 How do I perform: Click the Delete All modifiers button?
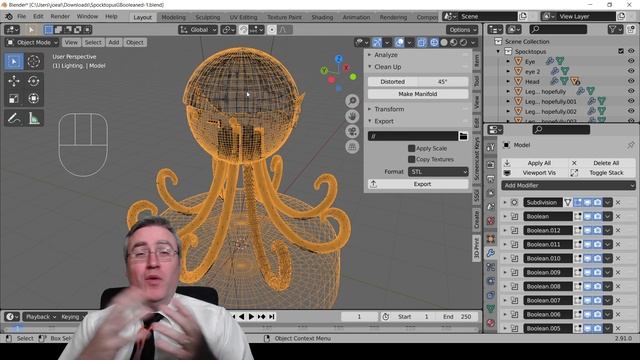(x=601, y=163)
